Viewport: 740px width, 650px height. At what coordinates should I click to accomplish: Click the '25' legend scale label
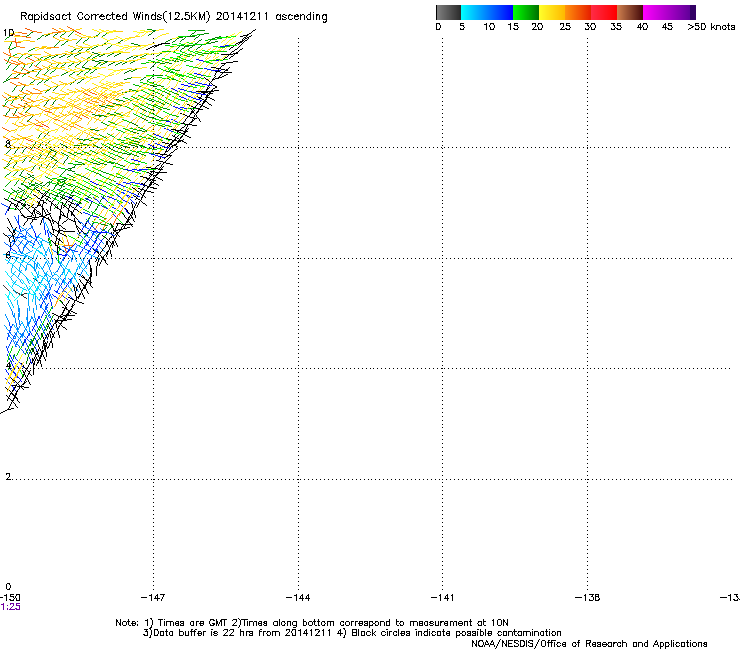565,27
